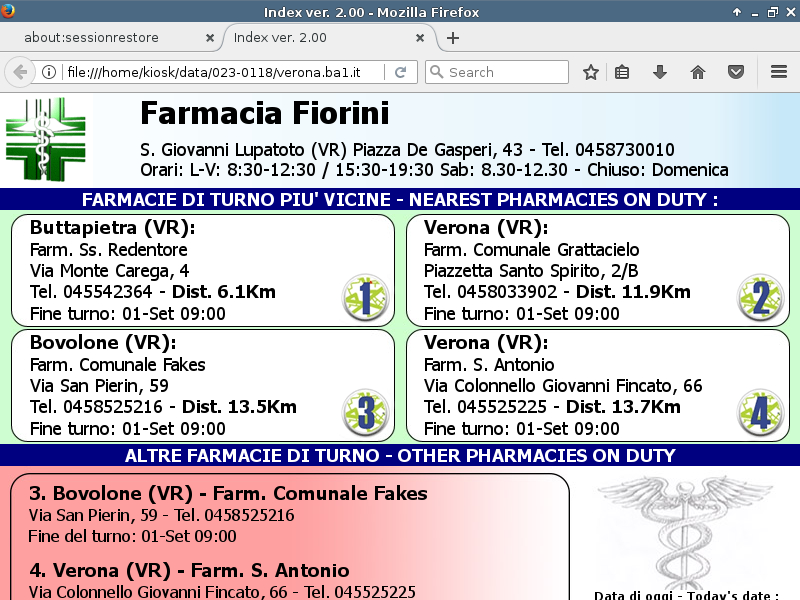Open the Firefox downloads arrow
The height and width of the screenshot is (600, 800).
click(x=659, y=72)
